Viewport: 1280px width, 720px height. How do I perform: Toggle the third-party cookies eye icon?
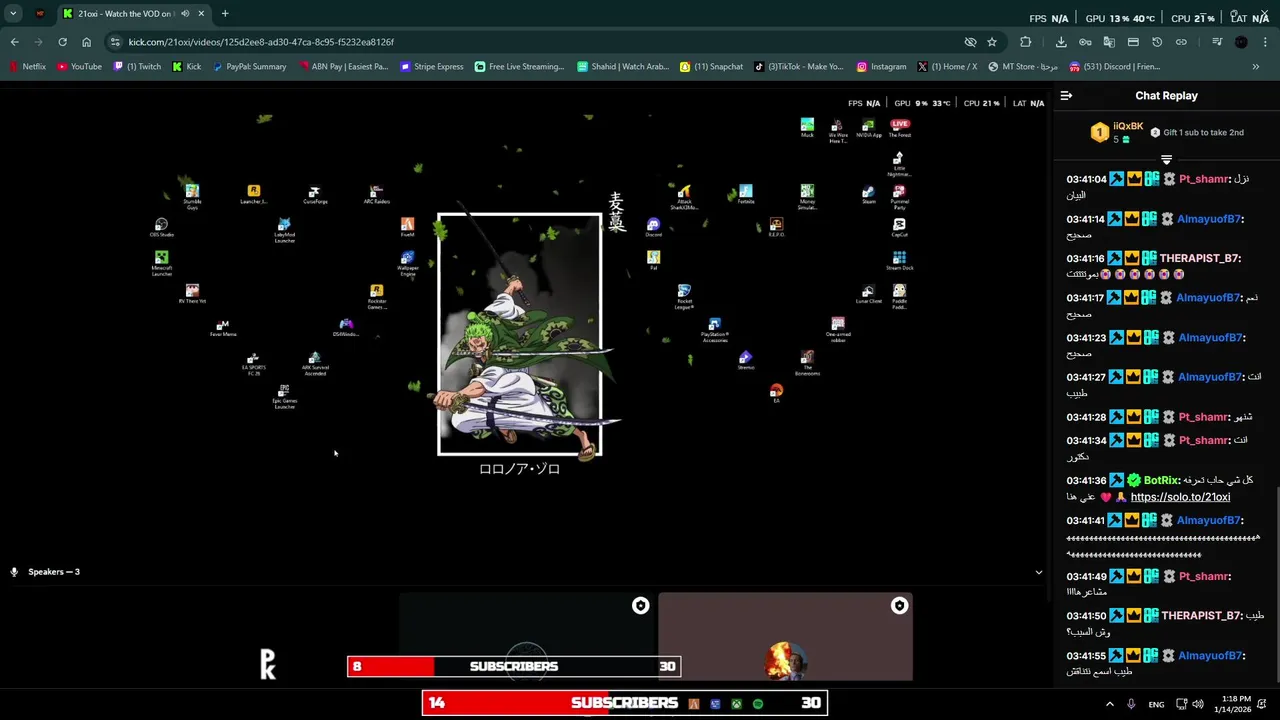(x=970, y=42)
